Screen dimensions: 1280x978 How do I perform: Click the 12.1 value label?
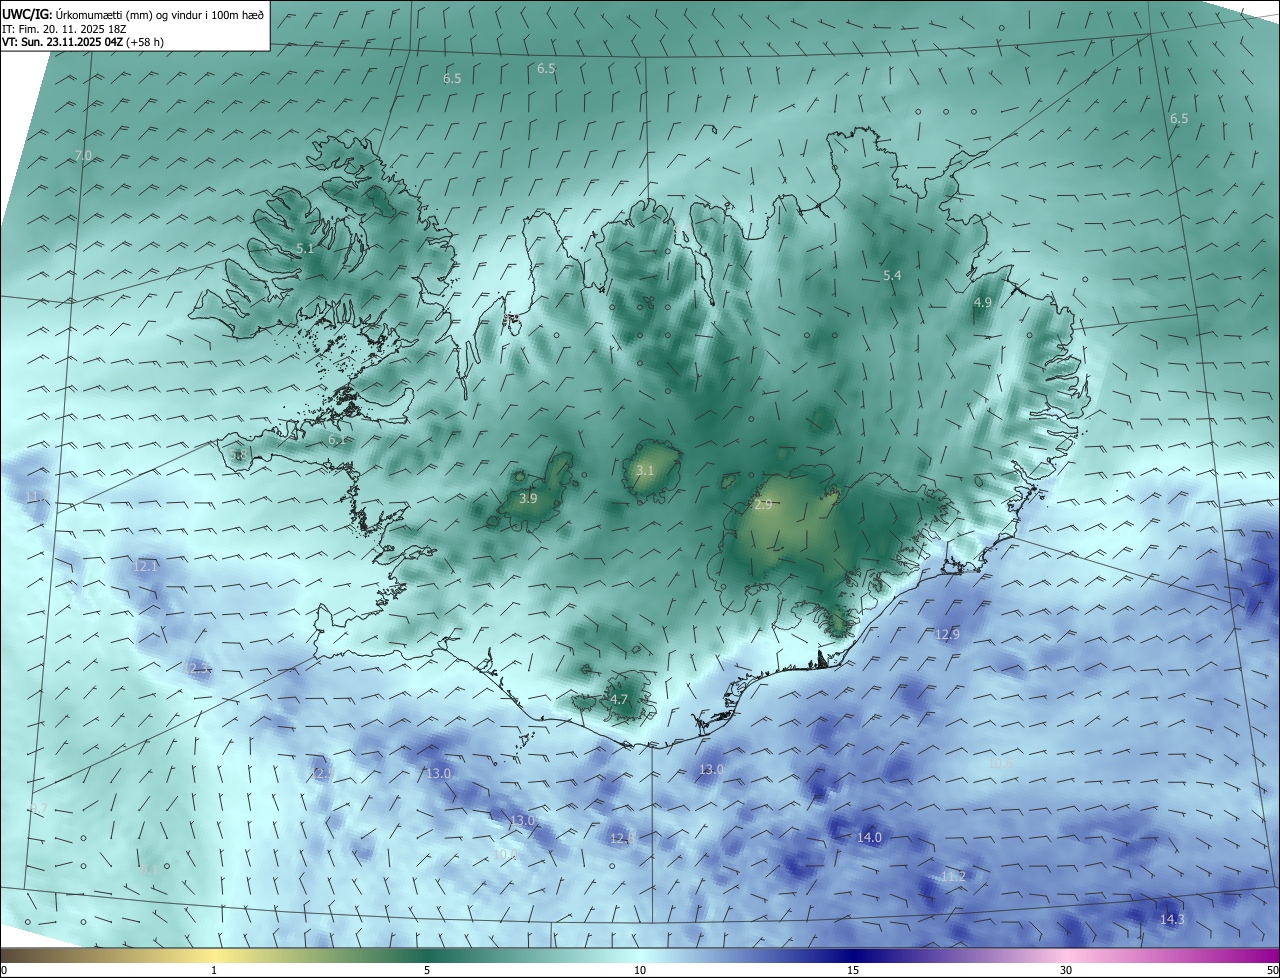pos(145,567)
